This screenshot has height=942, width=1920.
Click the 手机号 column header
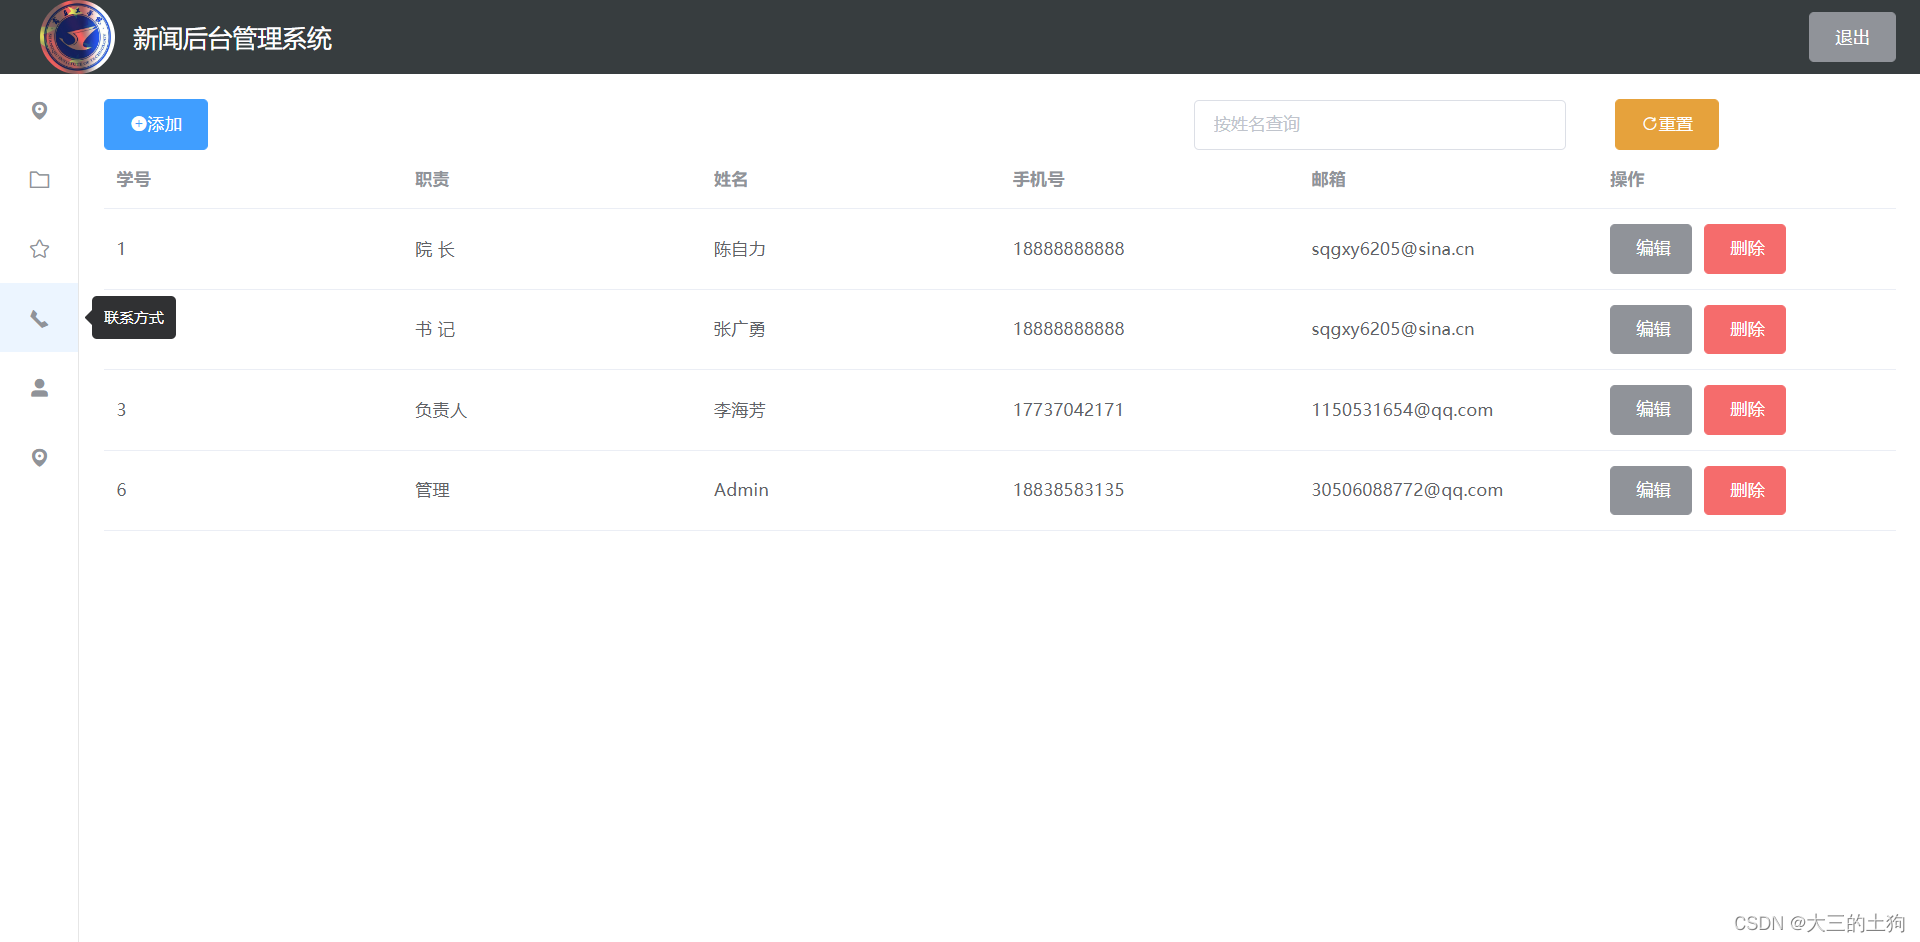1039,179
